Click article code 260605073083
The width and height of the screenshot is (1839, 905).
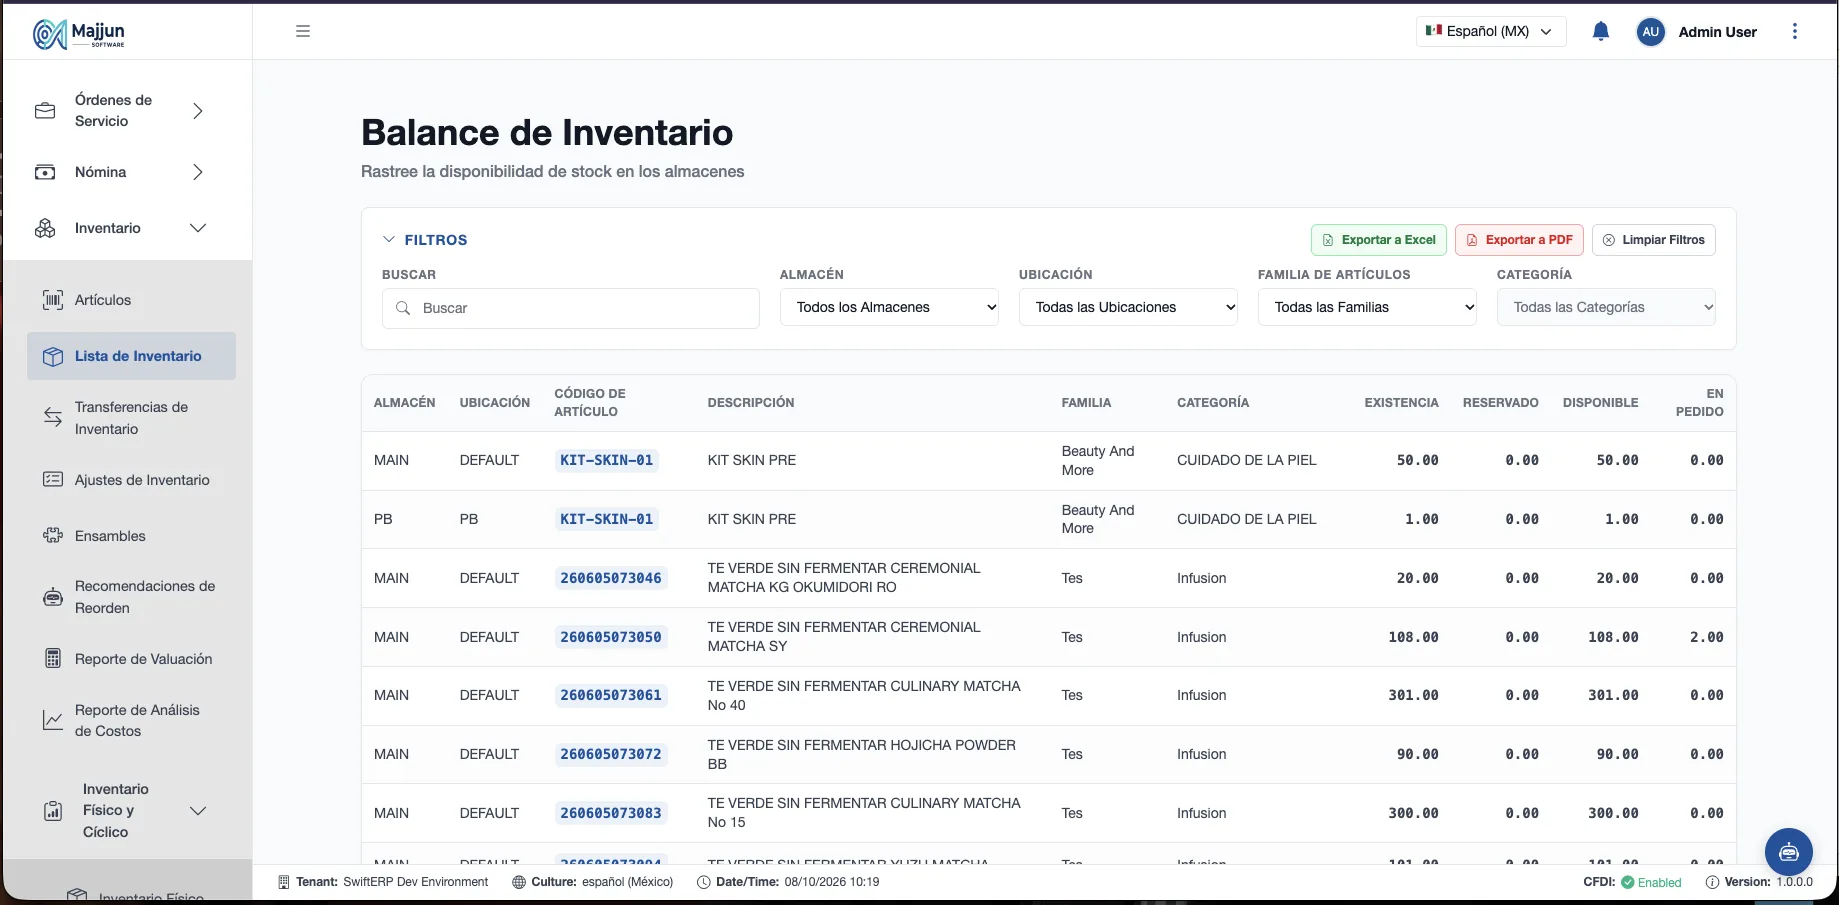(x=610, y=813)
